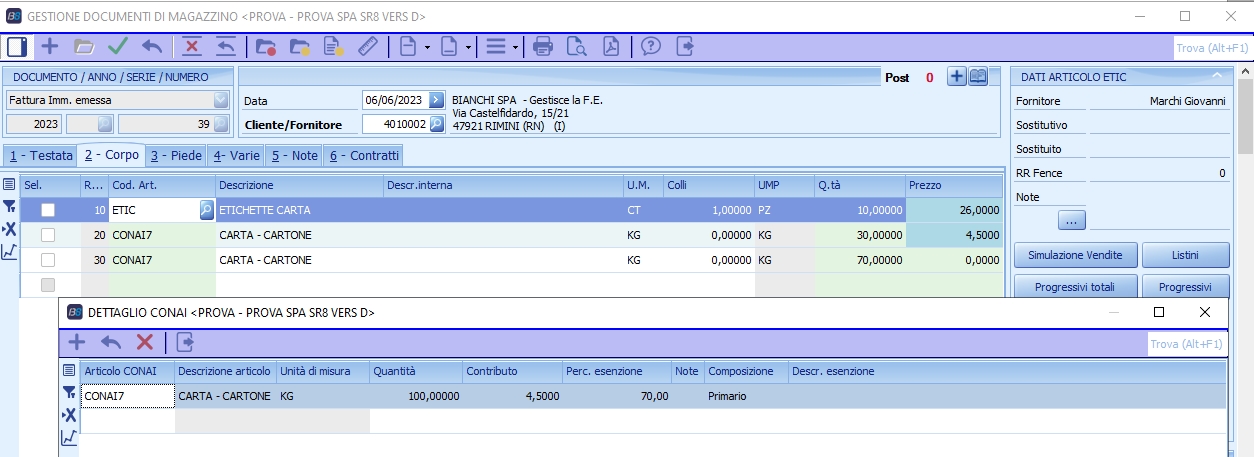Select the checkbox on row 20 CONAI7
This screenshot has height=457, width=1254.
[x=48, y=235]
